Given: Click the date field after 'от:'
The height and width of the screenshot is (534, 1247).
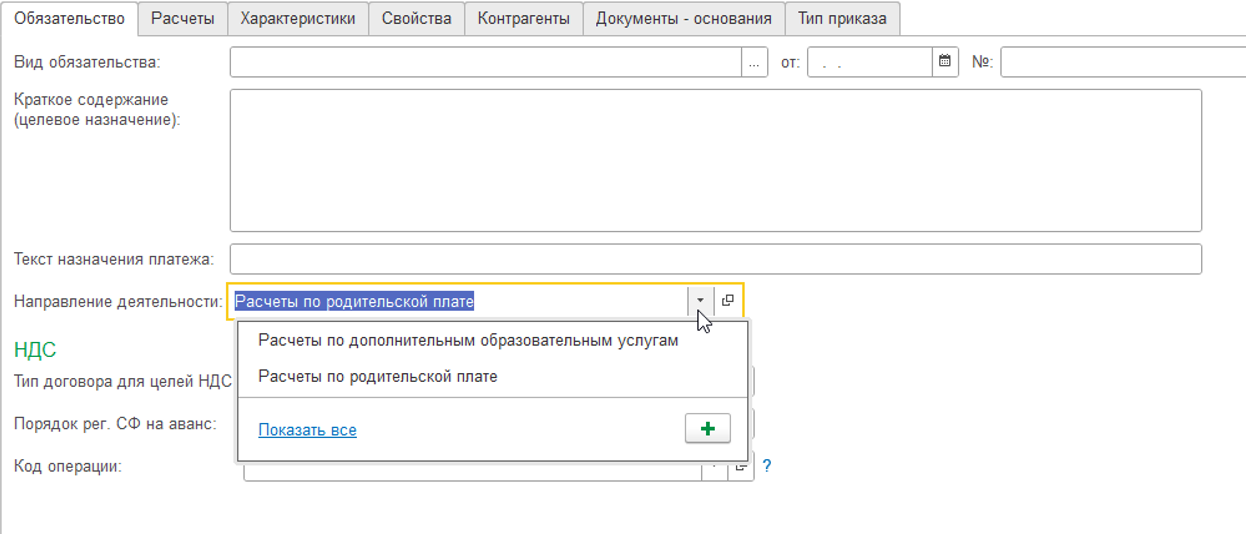Looking at the screenshot, I should (868, 62).
